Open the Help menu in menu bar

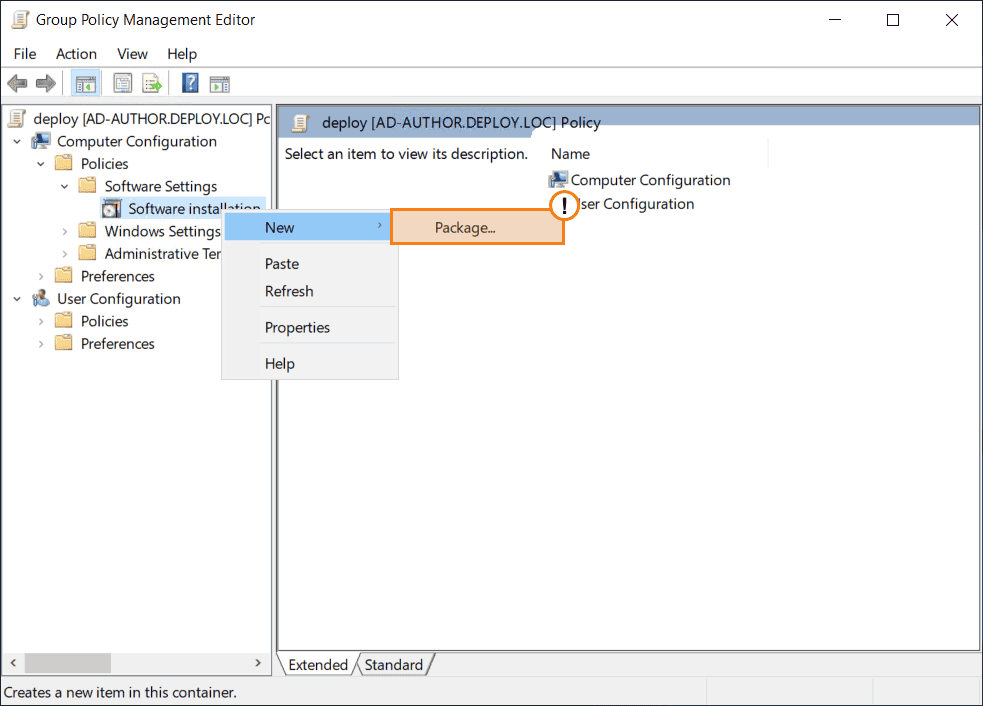point(182,54)
